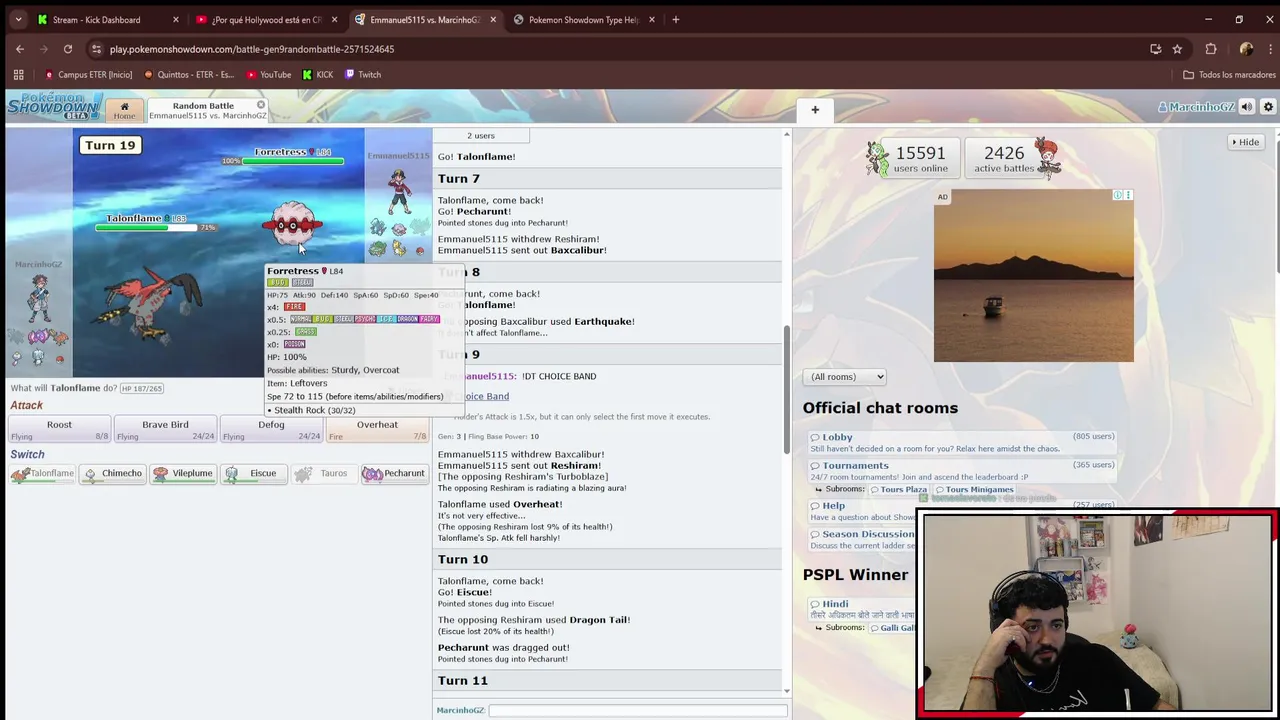
Task: Switch to Eiscue
Action: 253,474
